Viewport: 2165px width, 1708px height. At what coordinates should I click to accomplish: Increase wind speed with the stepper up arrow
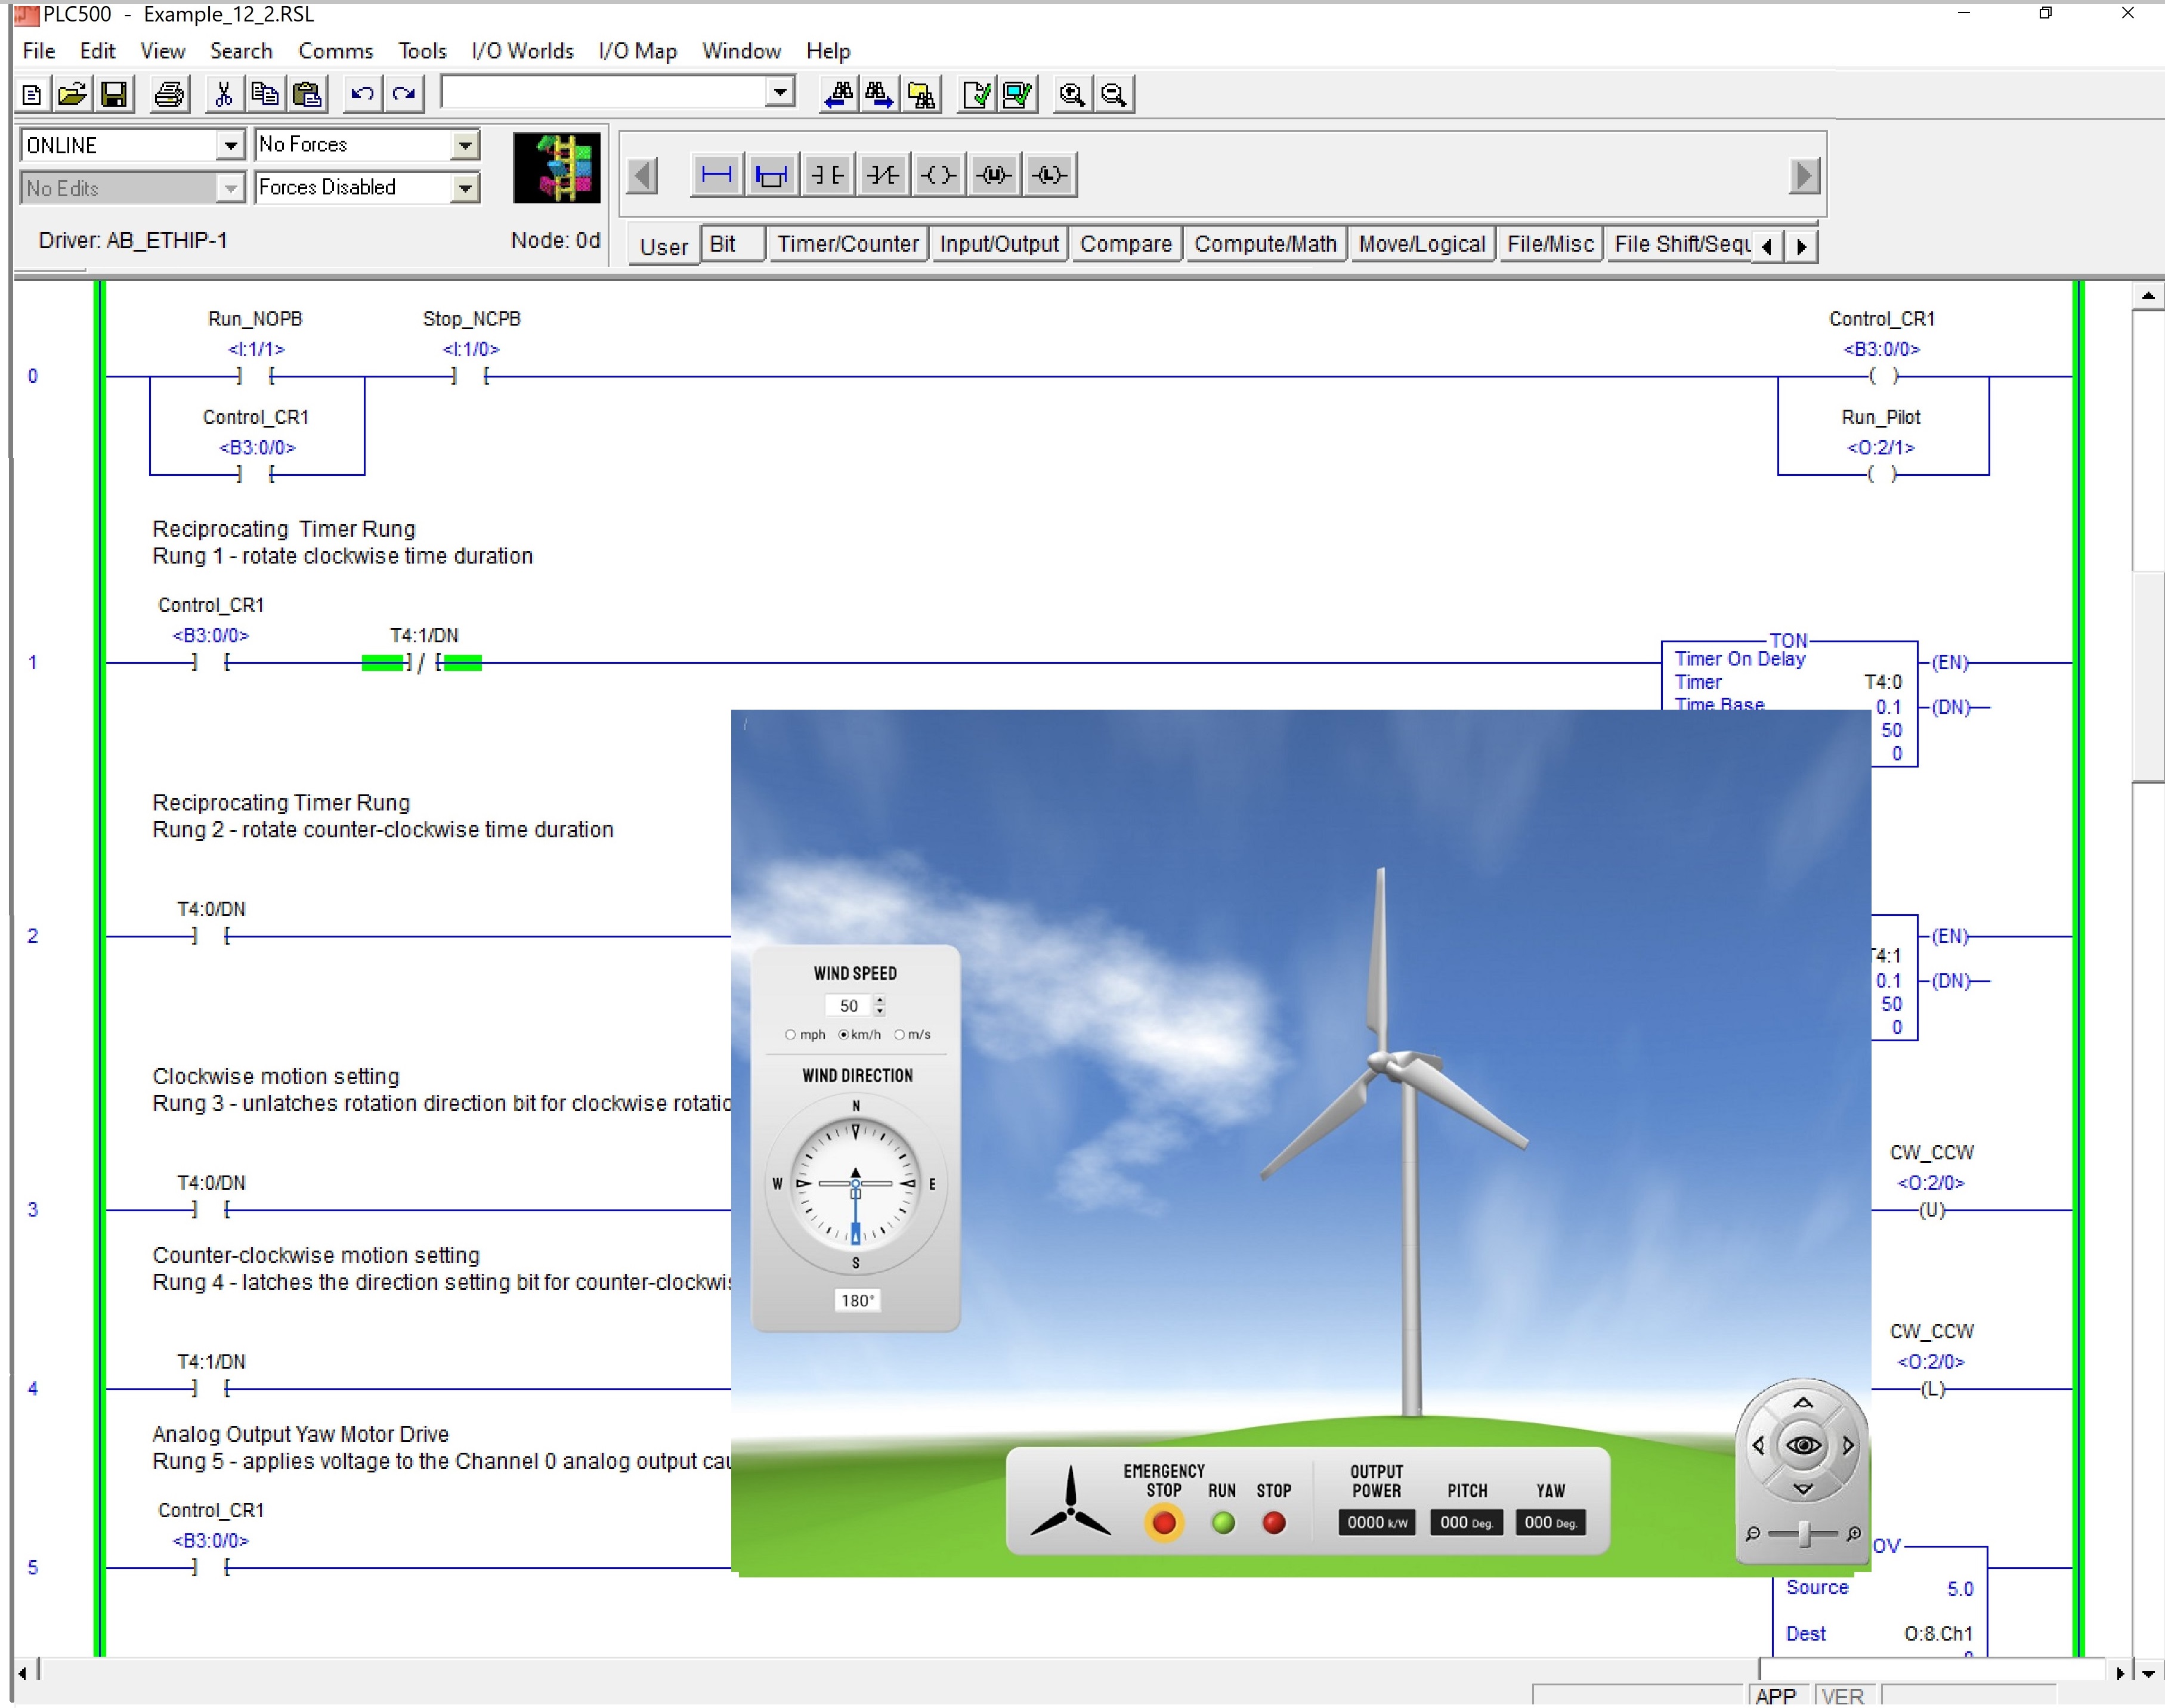pos(879,999)
